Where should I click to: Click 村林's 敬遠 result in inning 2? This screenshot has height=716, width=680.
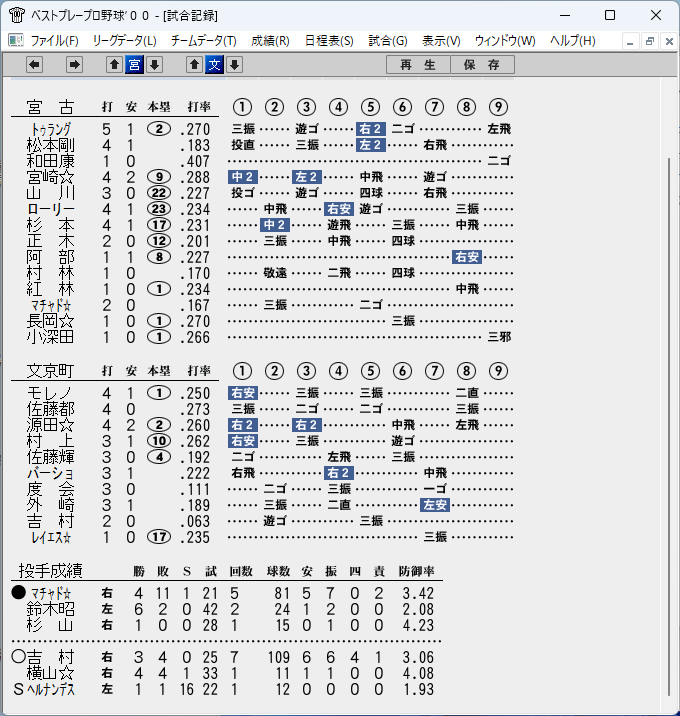click(x=275, y=273)
